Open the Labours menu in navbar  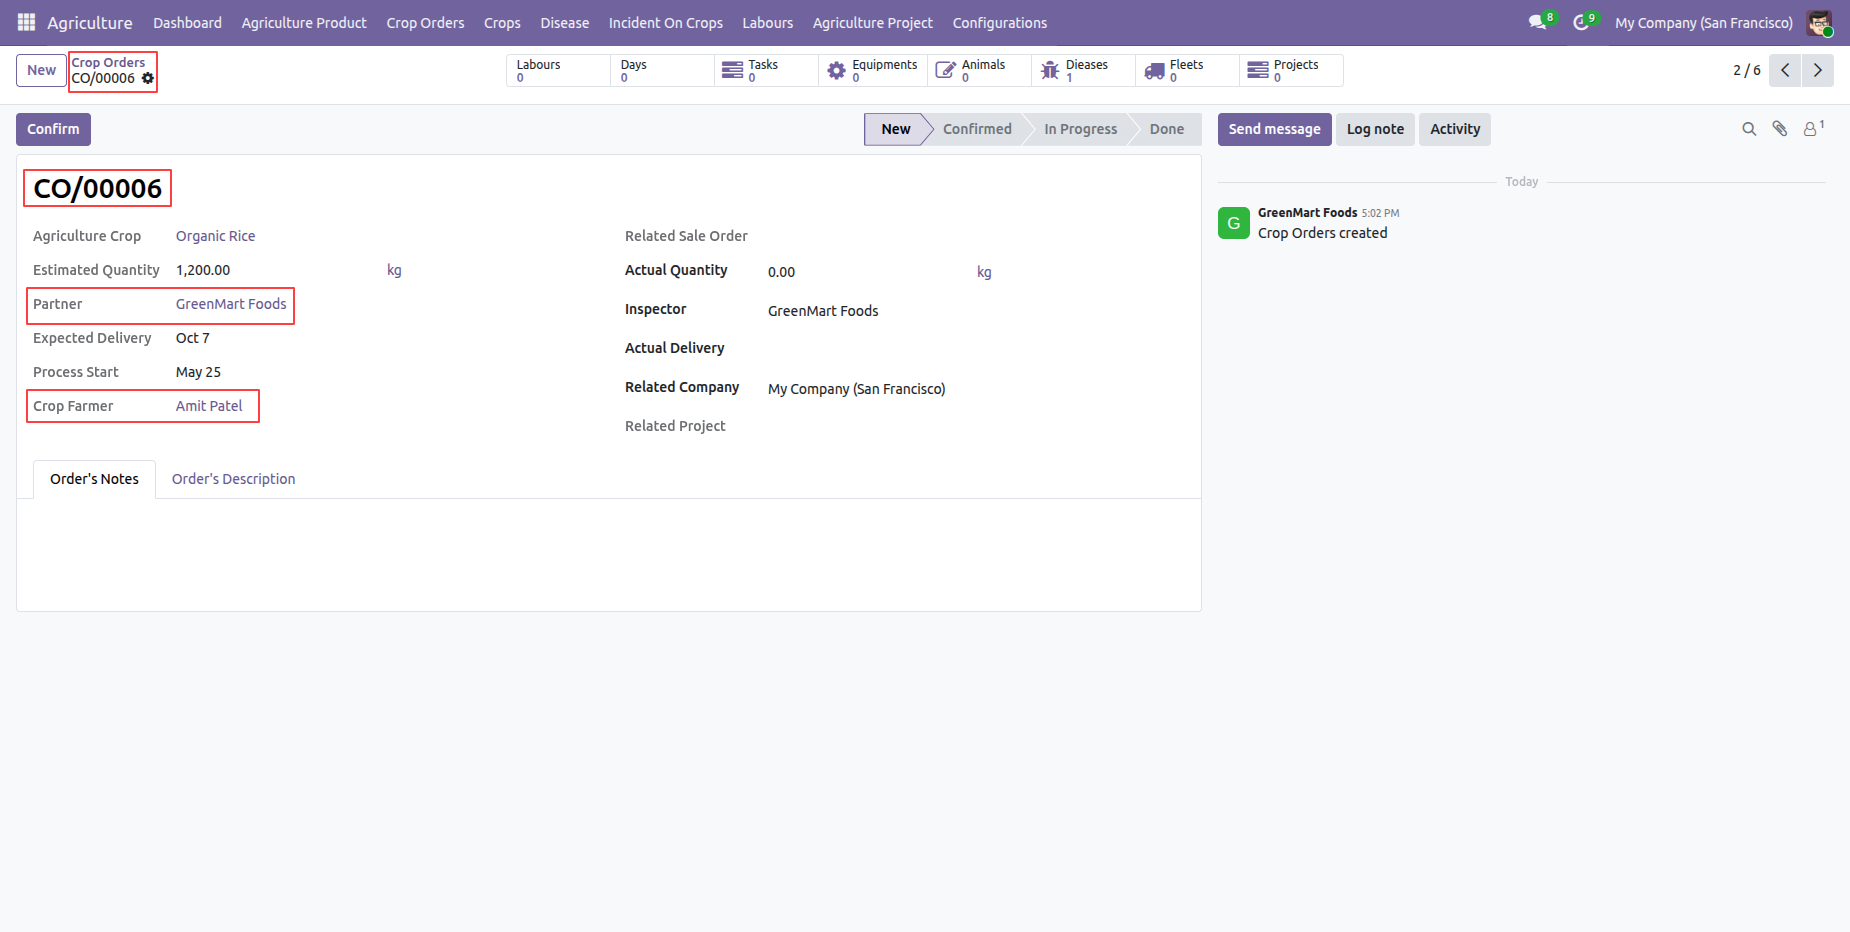767,22
